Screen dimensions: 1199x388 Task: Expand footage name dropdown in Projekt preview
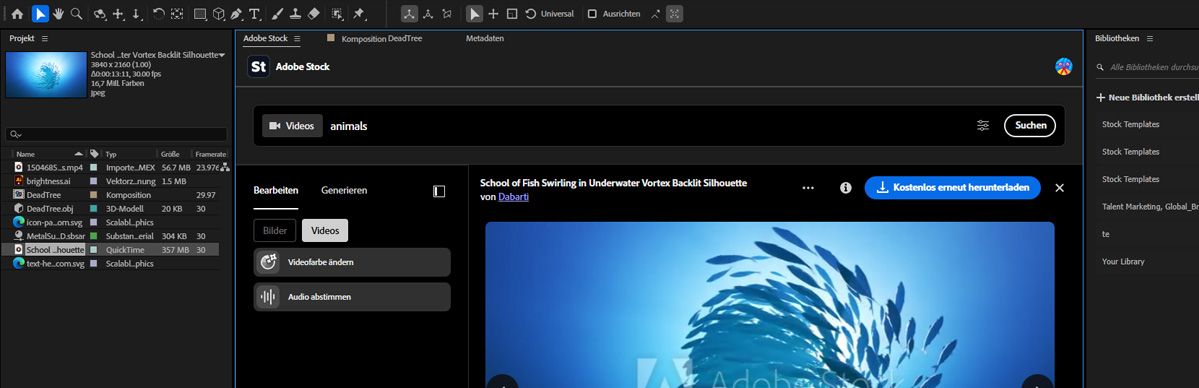coord(222,55)
